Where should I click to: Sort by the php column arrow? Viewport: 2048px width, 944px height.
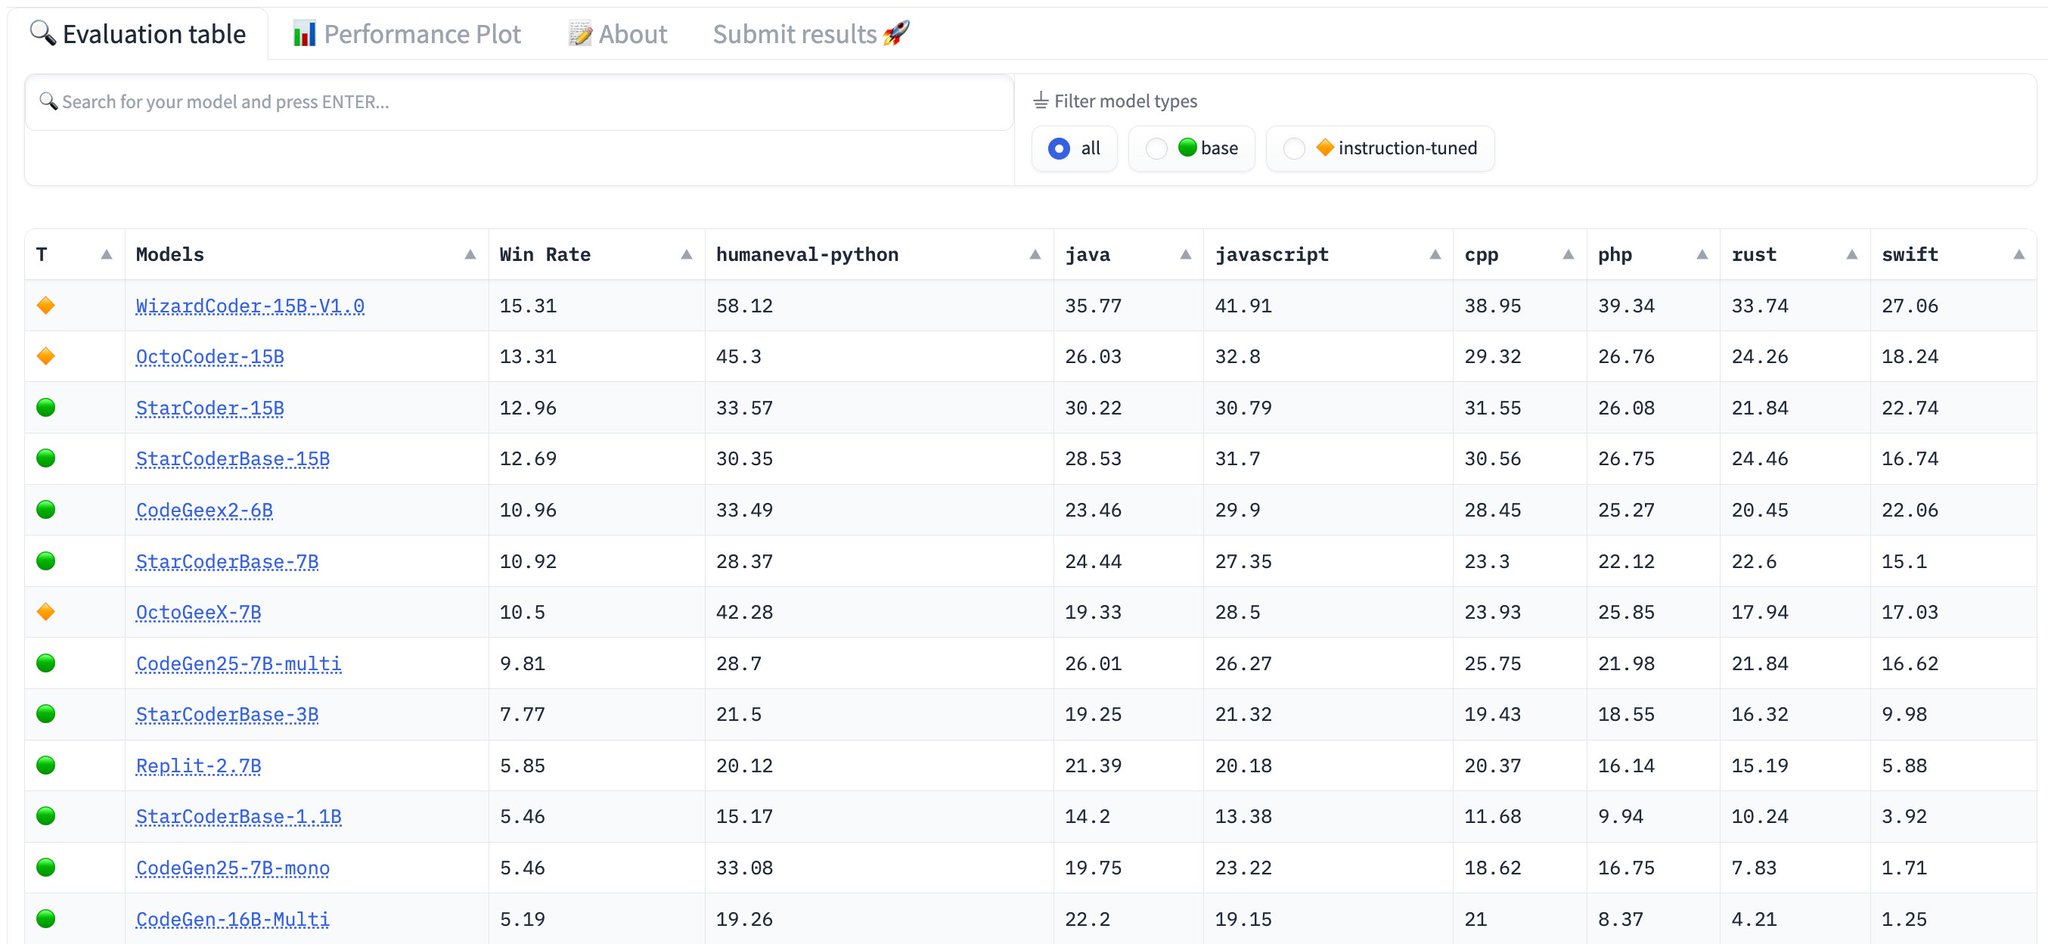1702,255
